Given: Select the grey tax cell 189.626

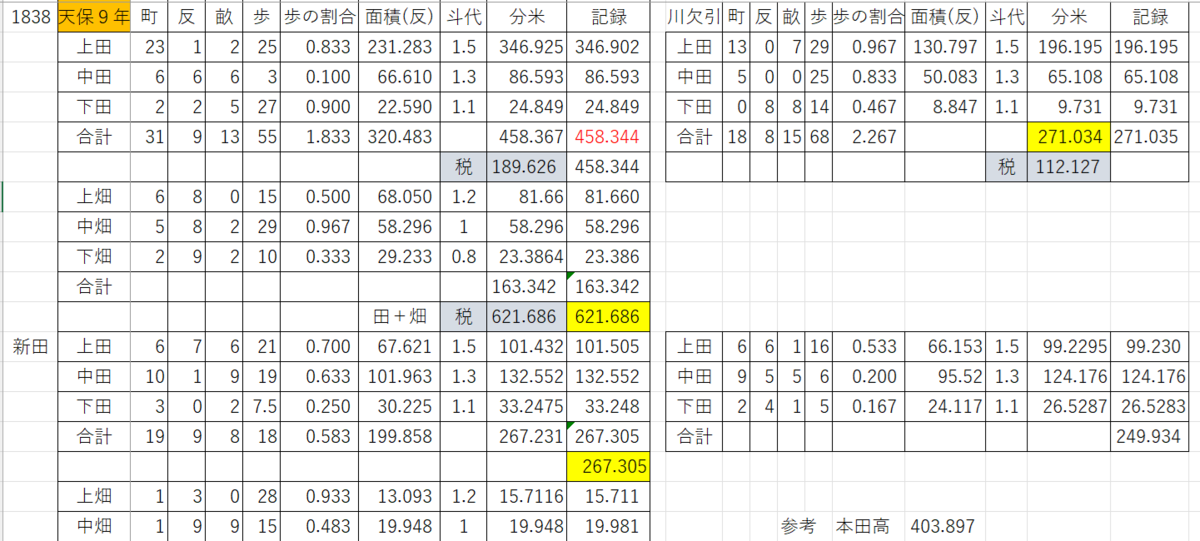Looking at the screenshot, I should [527, 166].
